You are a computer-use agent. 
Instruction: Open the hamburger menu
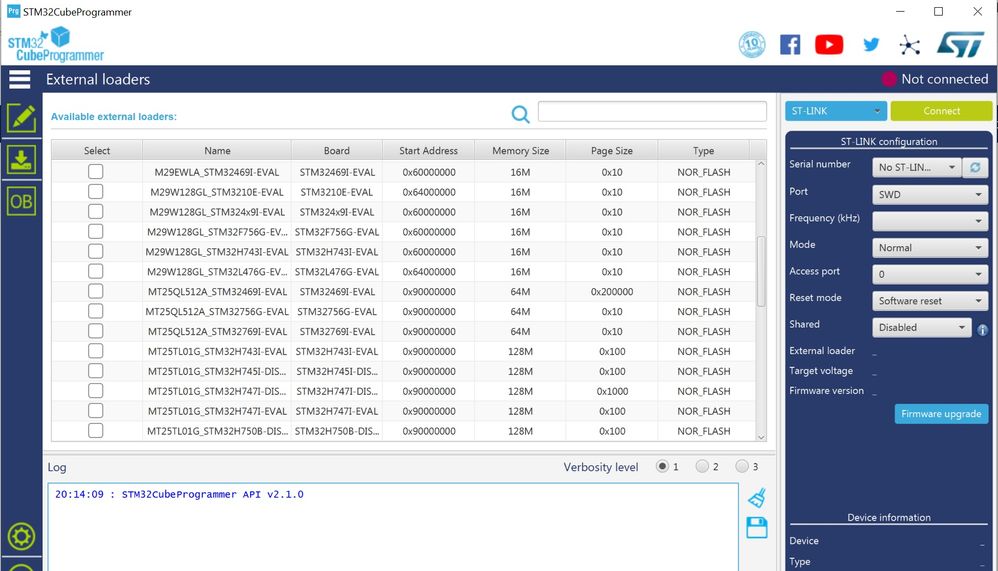click(x=20, y=80)
